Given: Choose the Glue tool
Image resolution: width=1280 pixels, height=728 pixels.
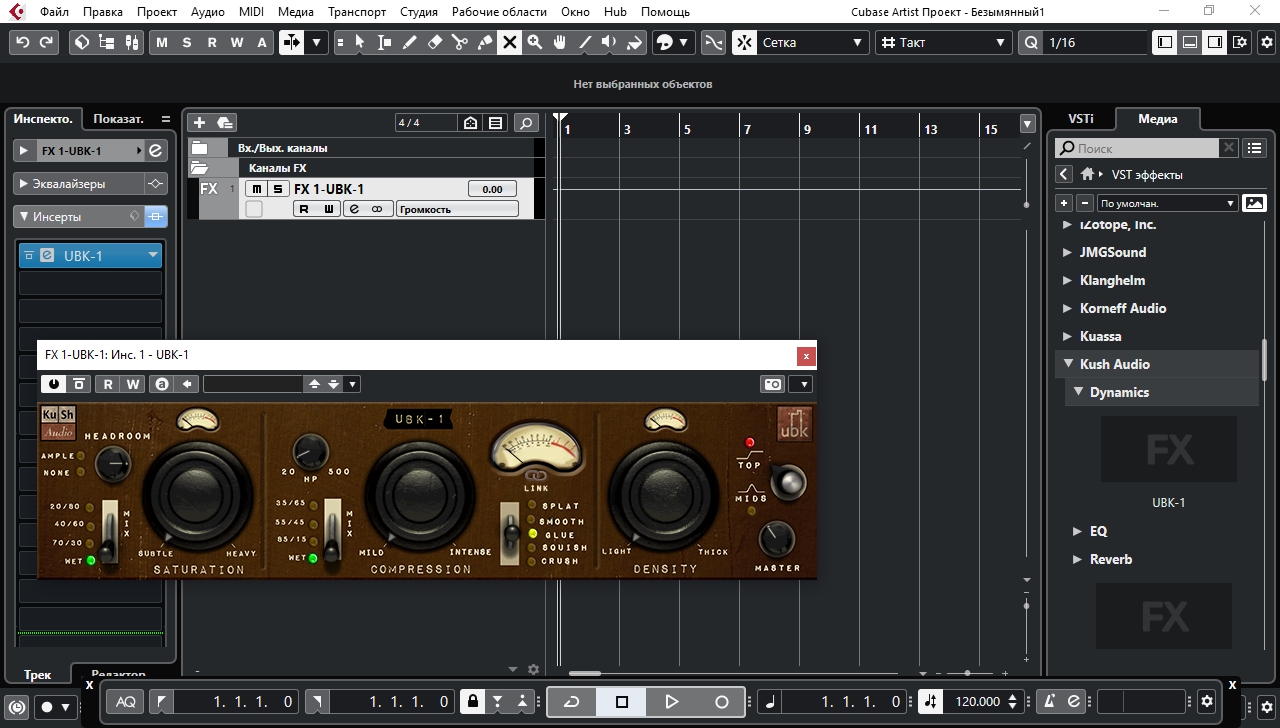Looking at the screenshot, I should coord(484,43).
